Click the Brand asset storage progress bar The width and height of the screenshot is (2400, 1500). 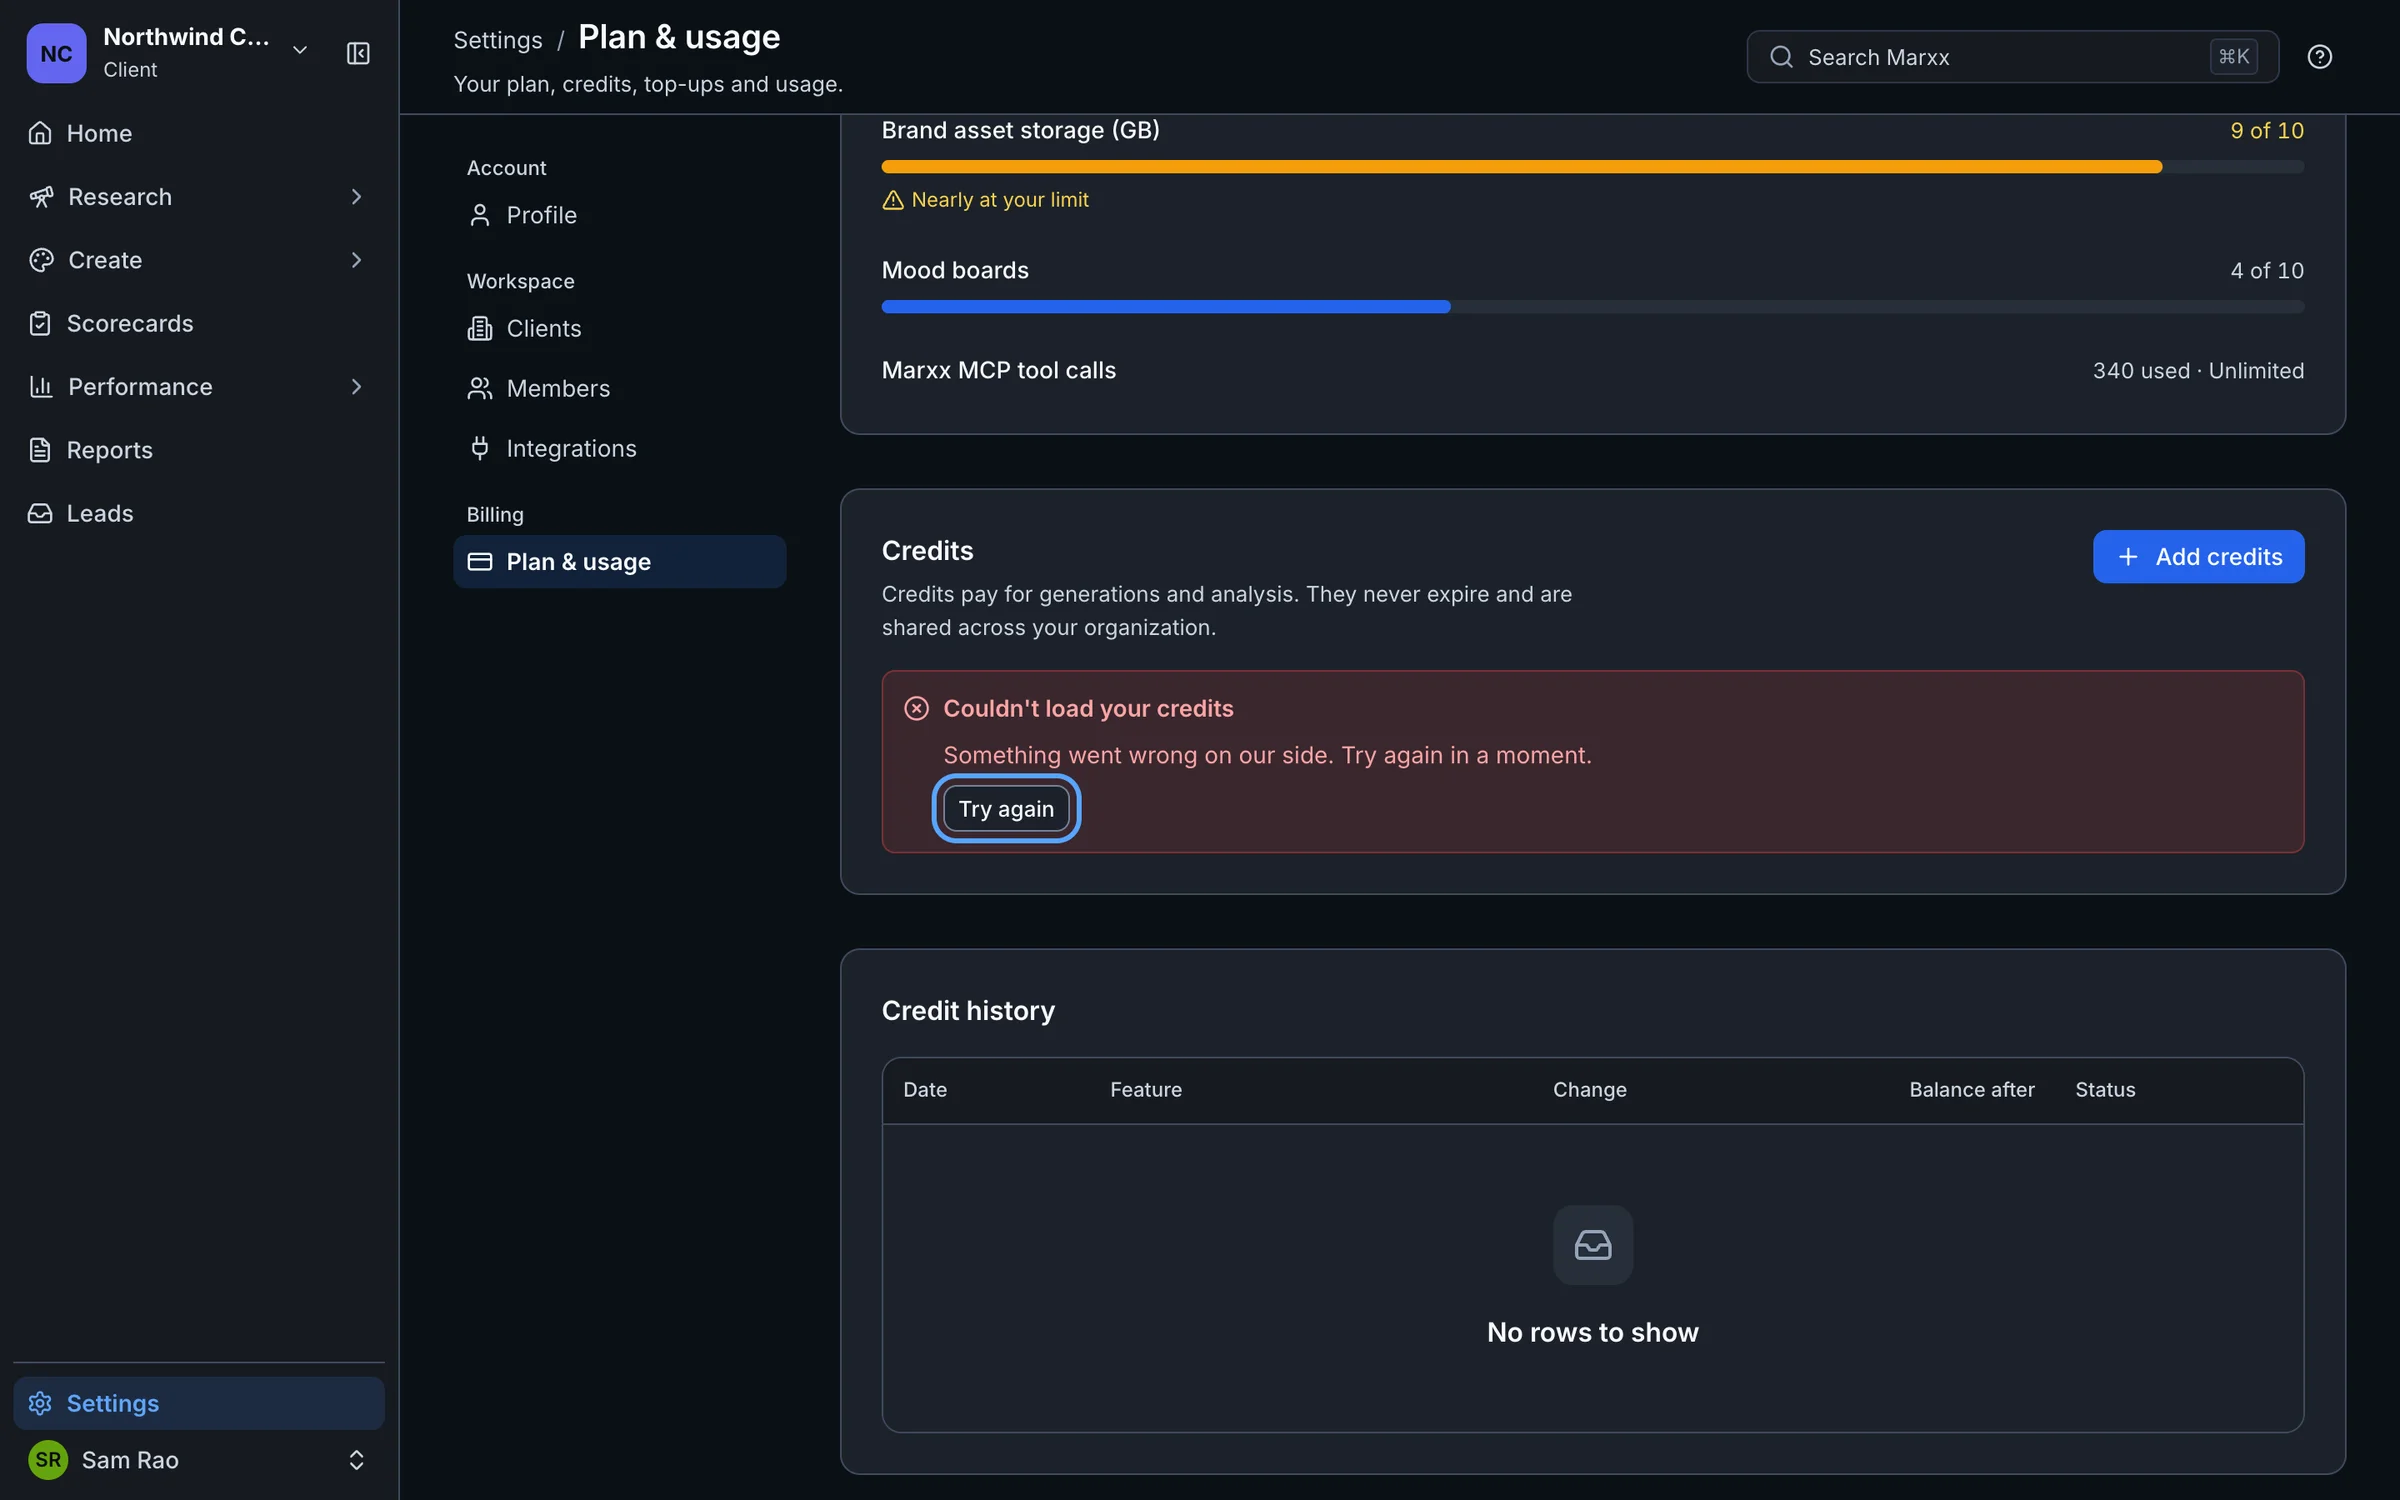click(x=1592, y=167)
